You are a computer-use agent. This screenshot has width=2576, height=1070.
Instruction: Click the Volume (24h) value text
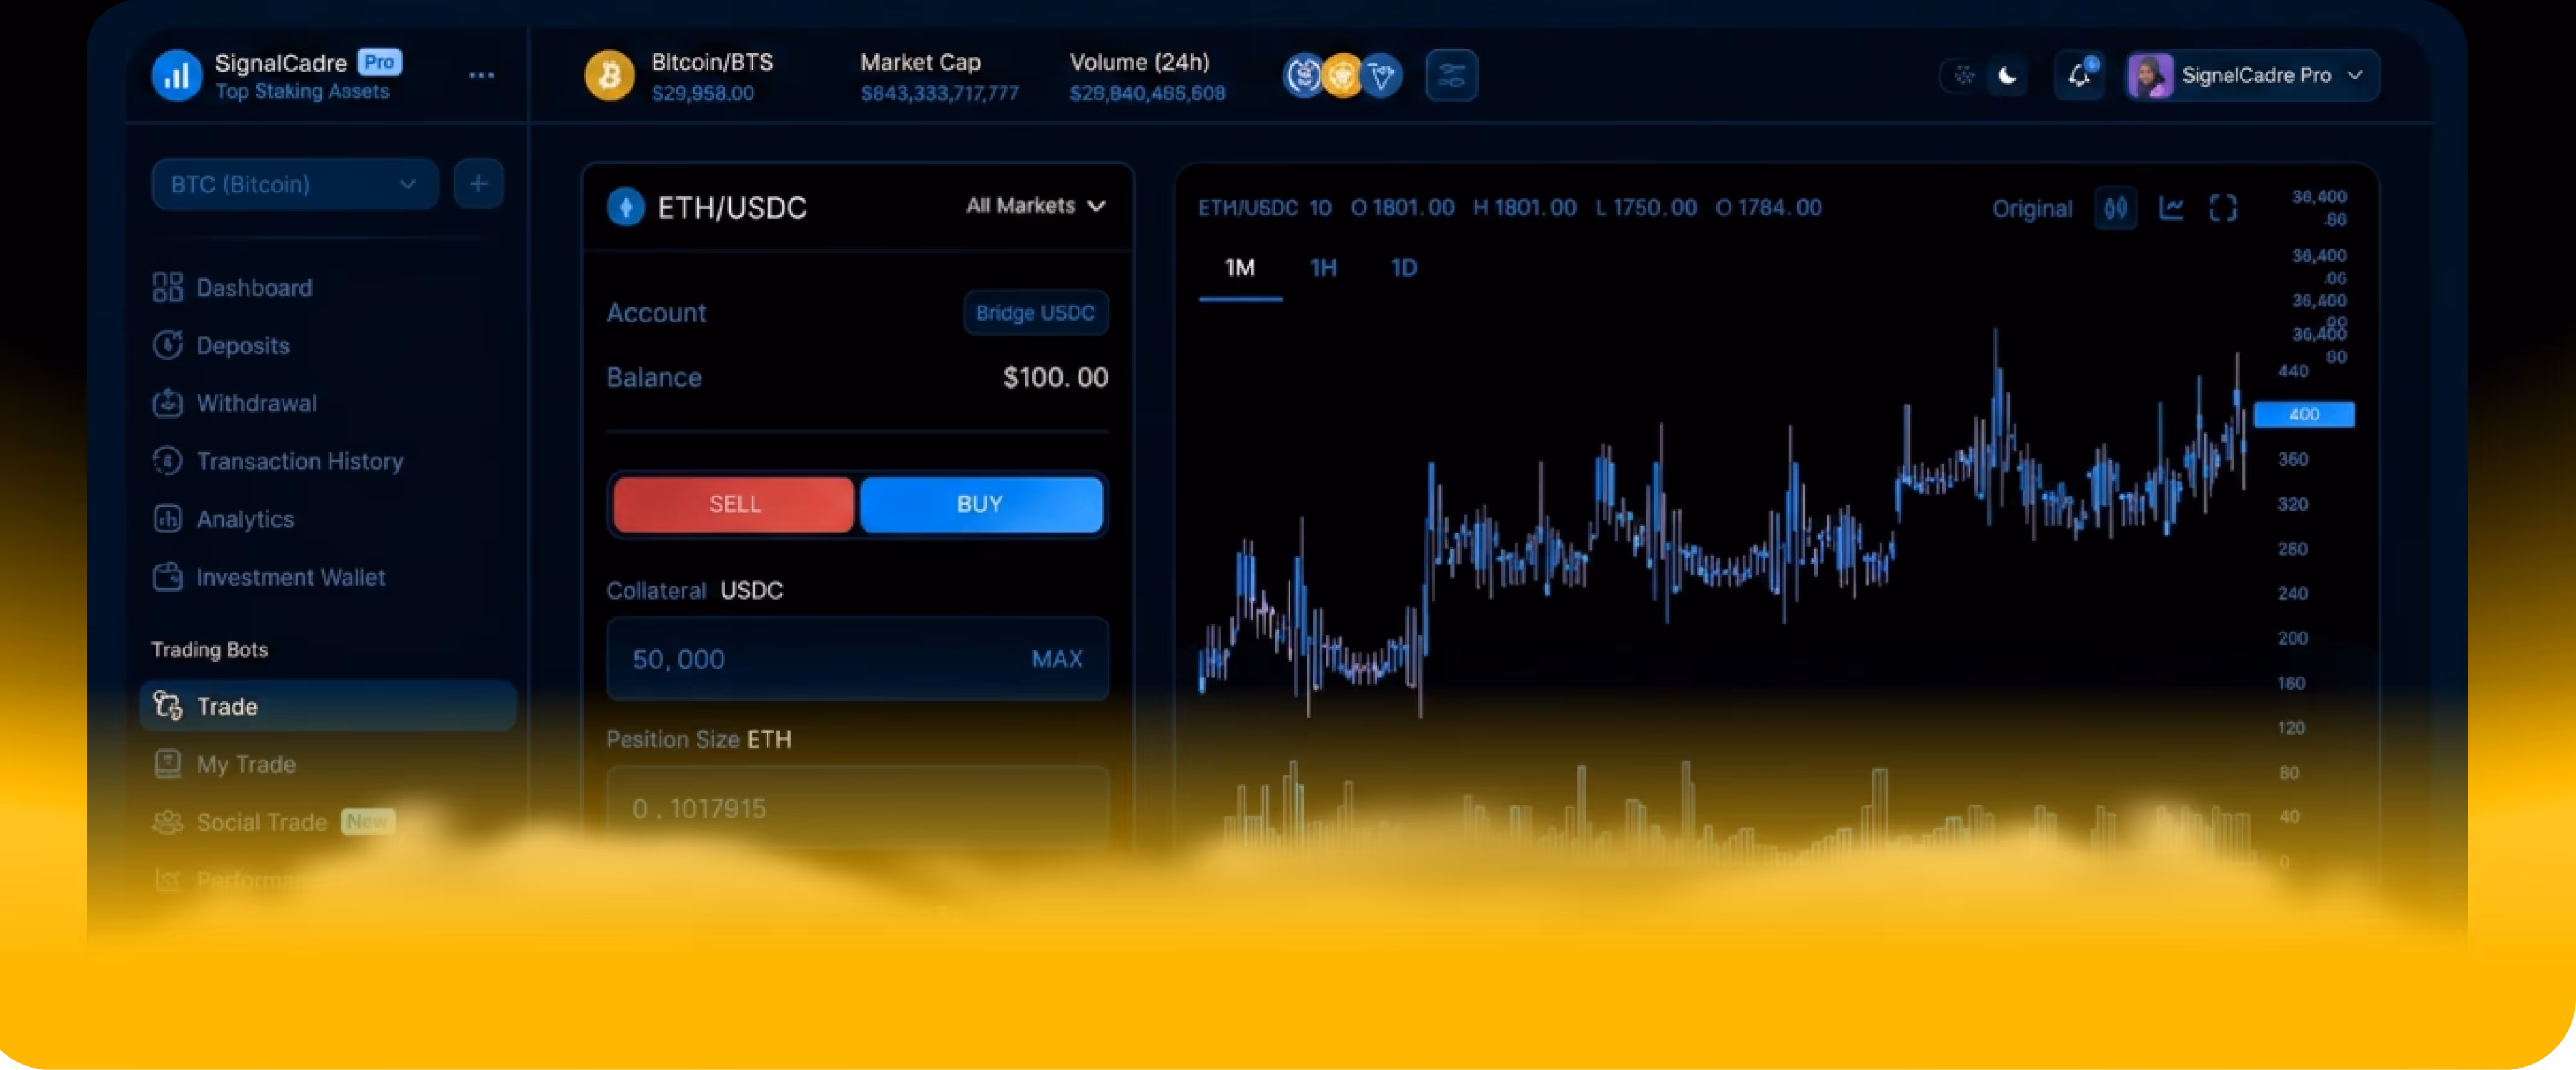(1147, 93)
